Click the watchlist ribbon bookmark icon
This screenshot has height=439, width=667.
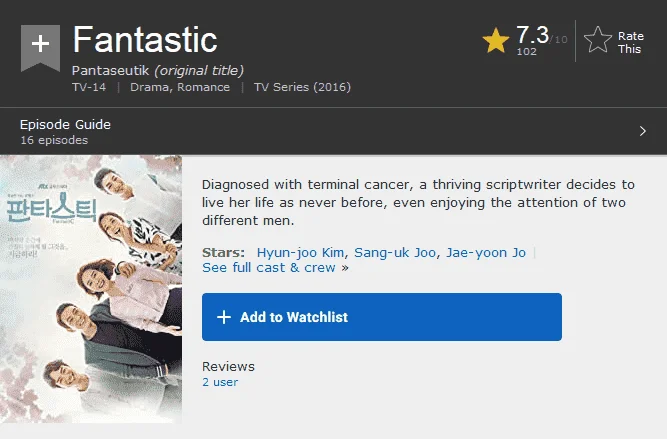coord(40,48)
